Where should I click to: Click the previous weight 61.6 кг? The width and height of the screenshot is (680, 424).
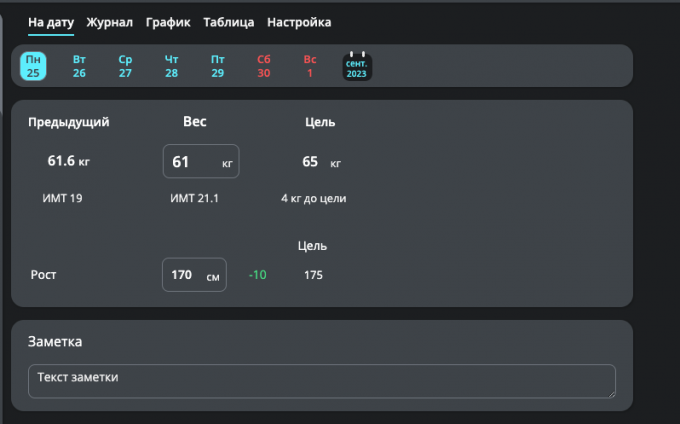point(68,161)
